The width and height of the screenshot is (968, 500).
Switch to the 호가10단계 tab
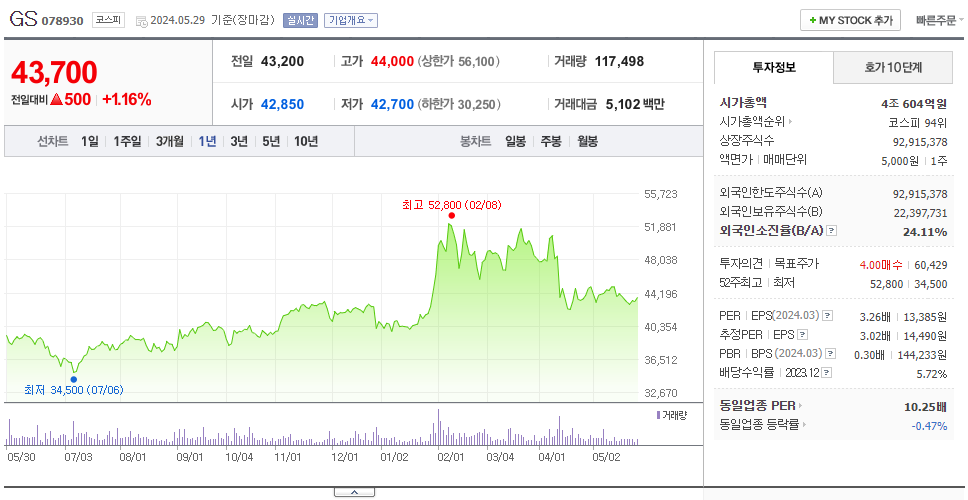[893, 67]
